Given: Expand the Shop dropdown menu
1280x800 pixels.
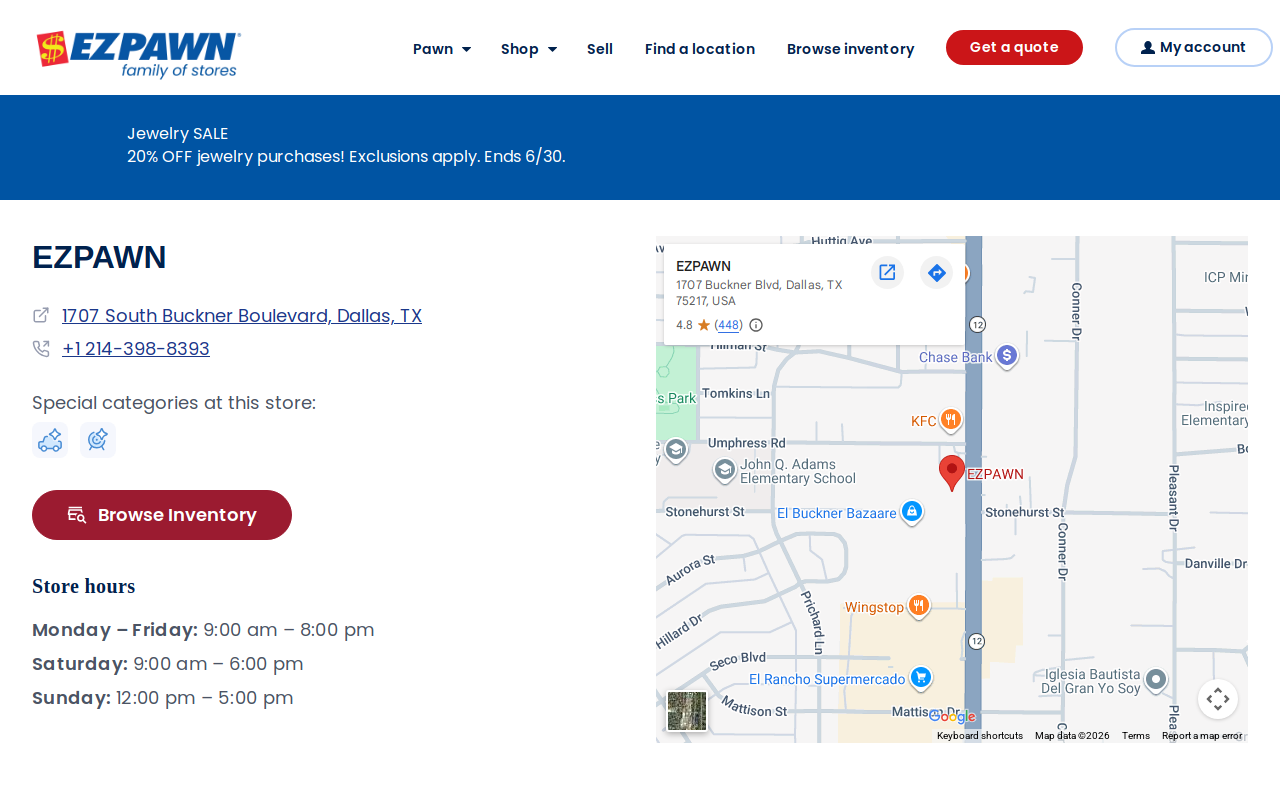Looking at the screenshot, I should [x=529, y=49].
